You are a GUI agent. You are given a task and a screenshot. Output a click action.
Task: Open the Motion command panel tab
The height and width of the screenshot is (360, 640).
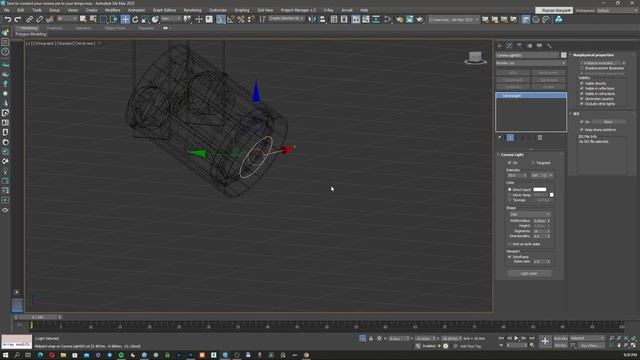click(529, 46)
